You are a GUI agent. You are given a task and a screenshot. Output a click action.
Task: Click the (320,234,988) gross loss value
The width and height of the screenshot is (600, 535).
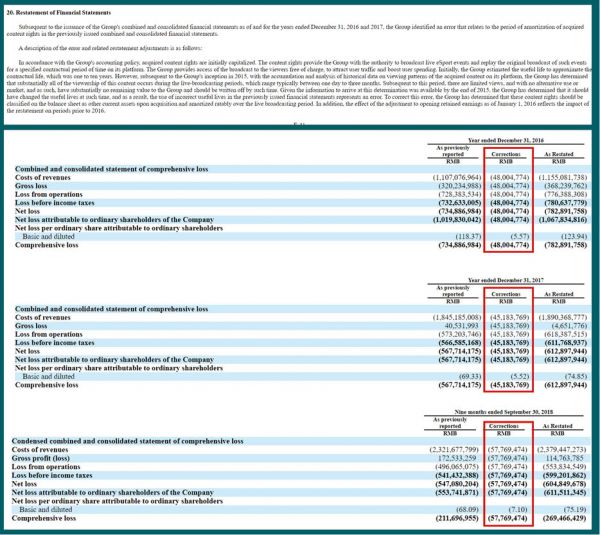[x=453, y=185]
